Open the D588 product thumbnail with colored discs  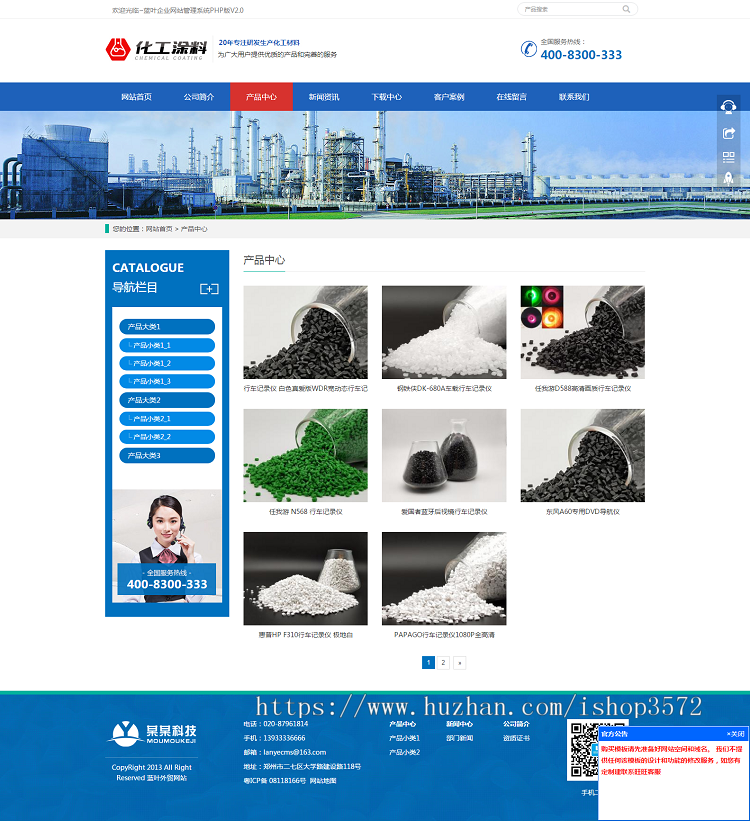(582, 332)
